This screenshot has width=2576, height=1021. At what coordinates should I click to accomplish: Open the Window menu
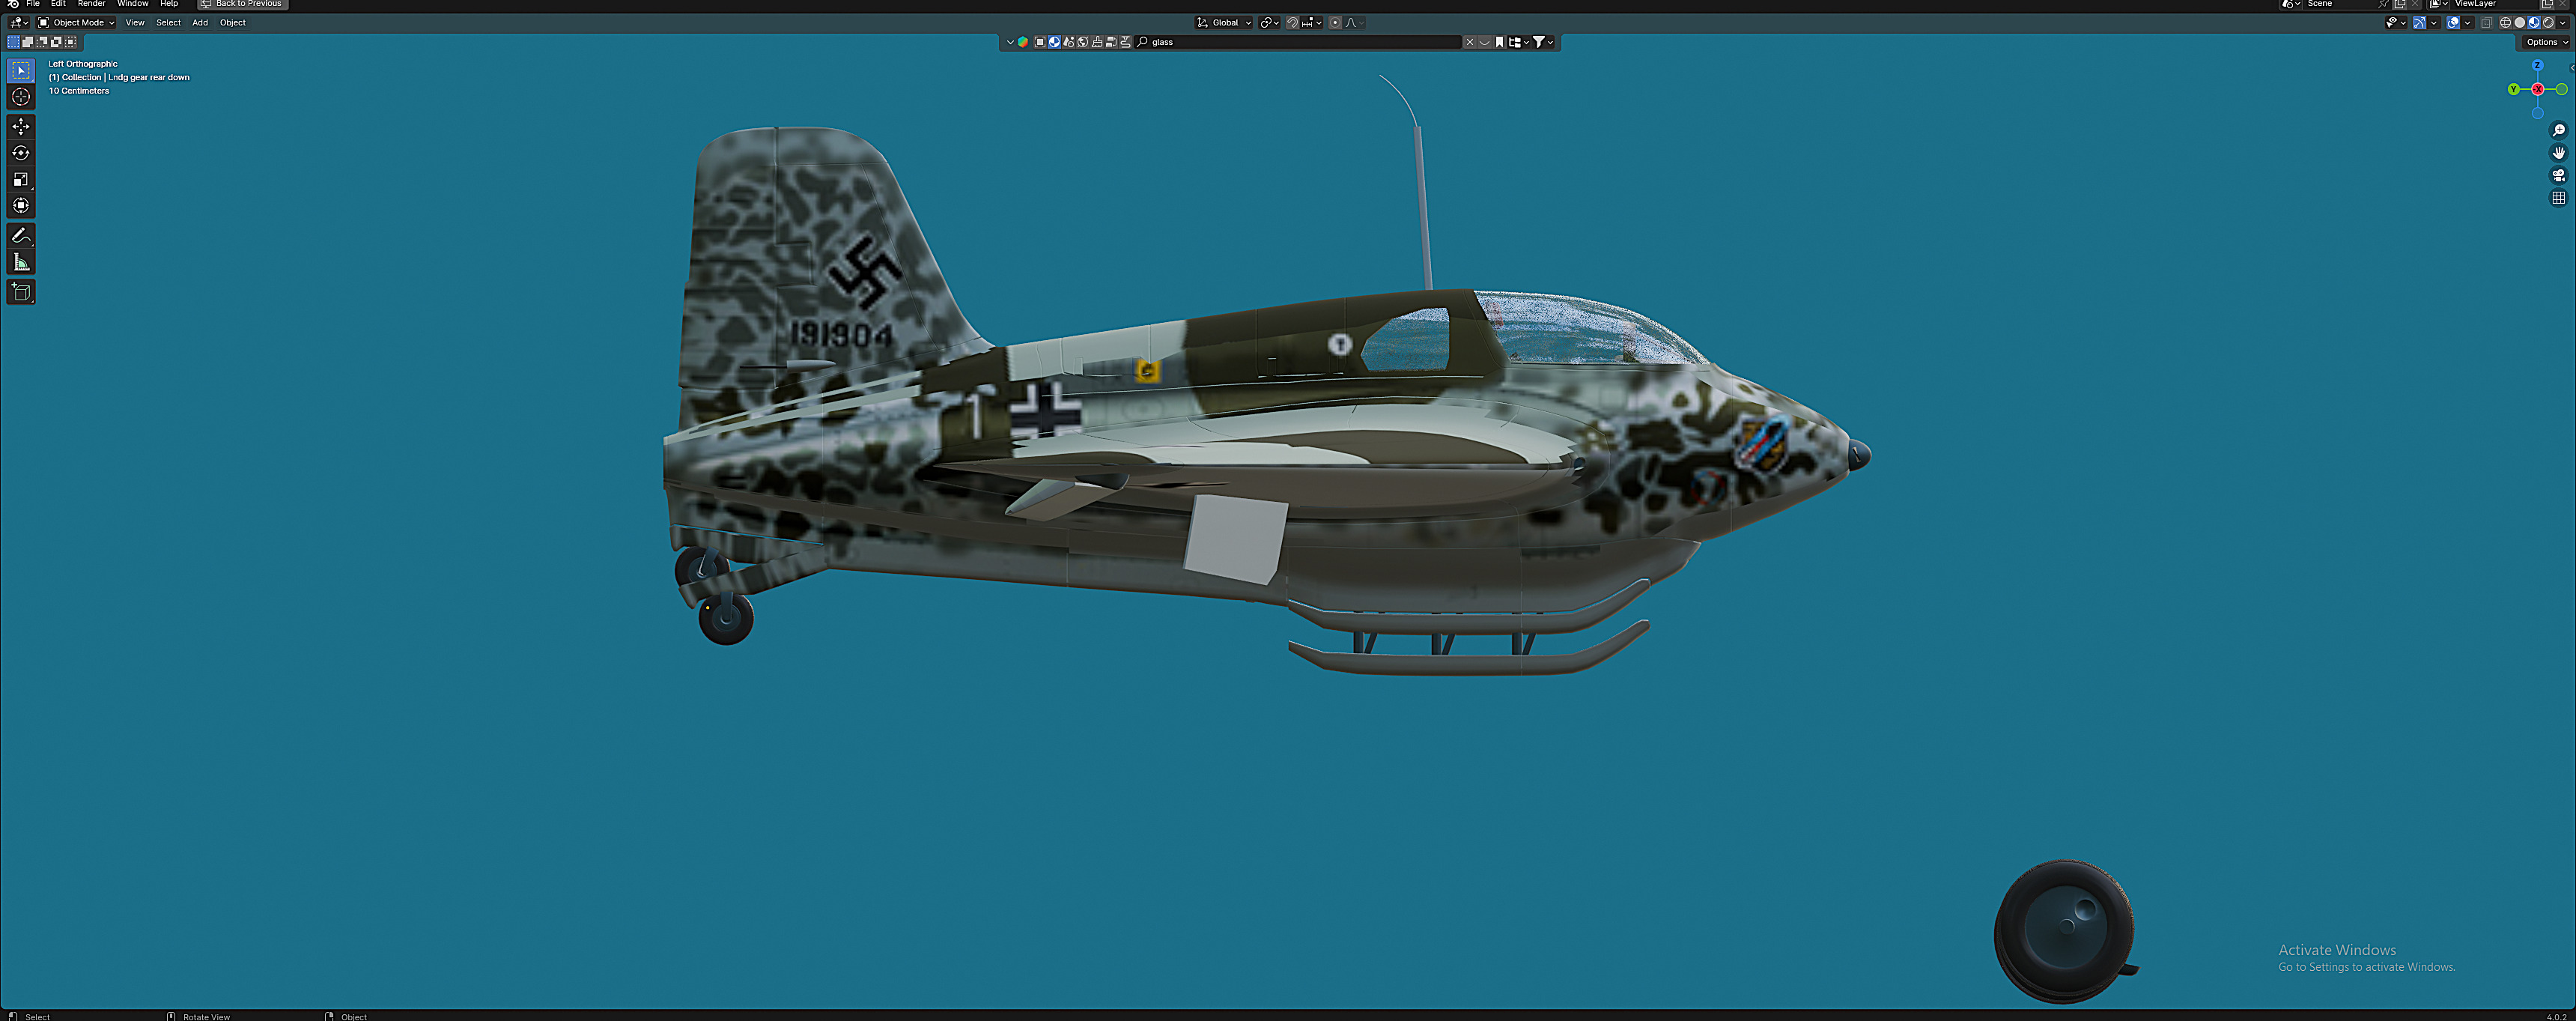pyautogui.click(x=132, y=4)
